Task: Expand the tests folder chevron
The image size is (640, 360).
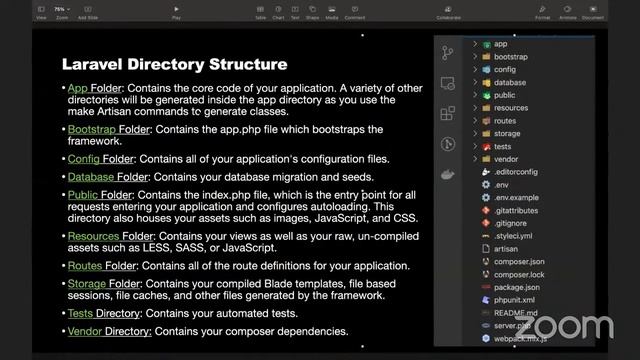Action: 475,146
